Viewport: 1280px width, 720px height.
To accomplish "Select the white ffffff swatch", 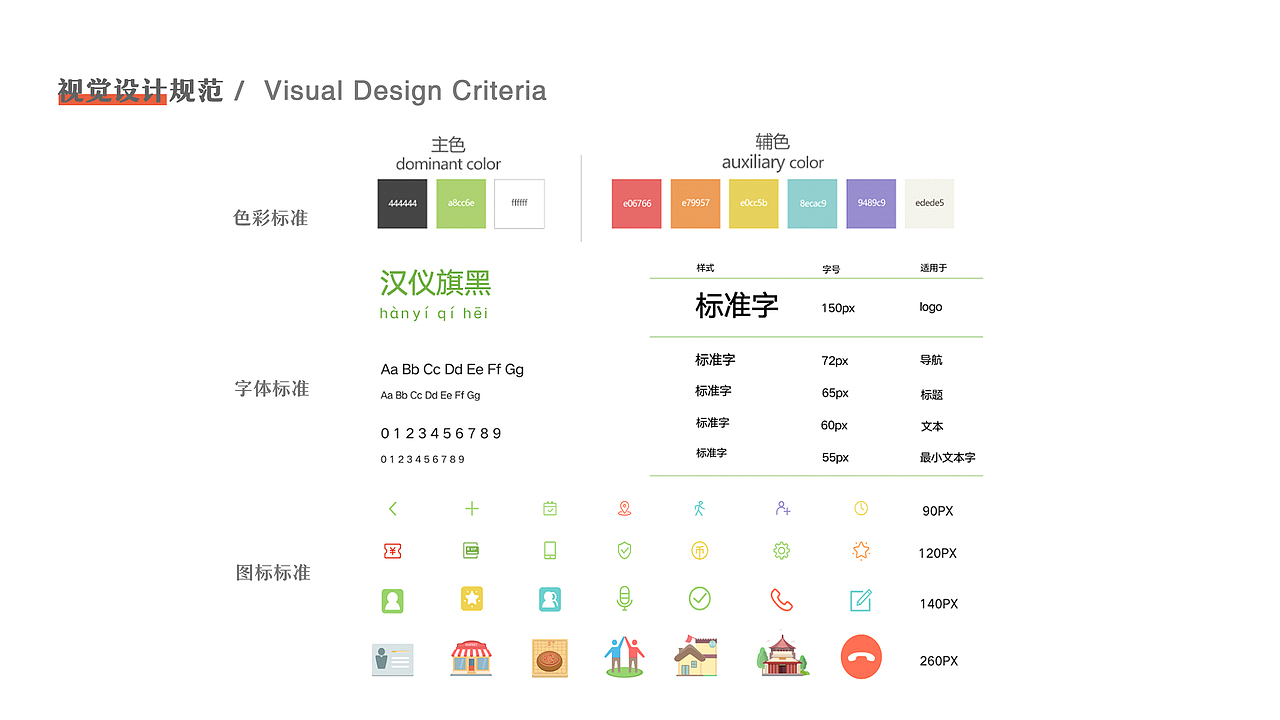I will tap(520, 204).
